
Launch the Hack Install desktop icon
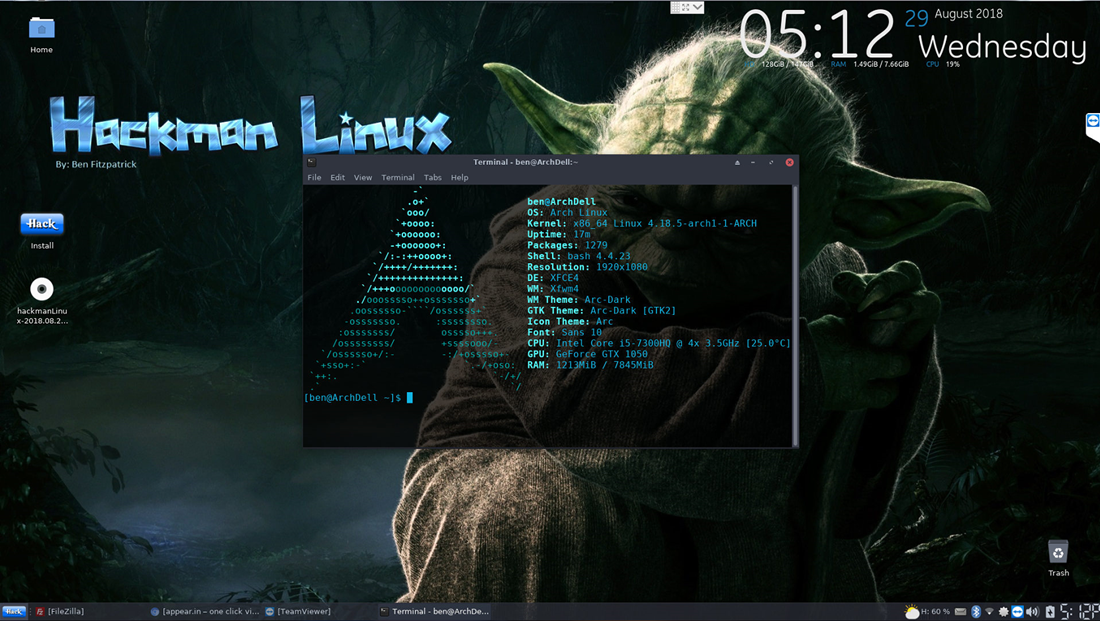click(42, 231)
